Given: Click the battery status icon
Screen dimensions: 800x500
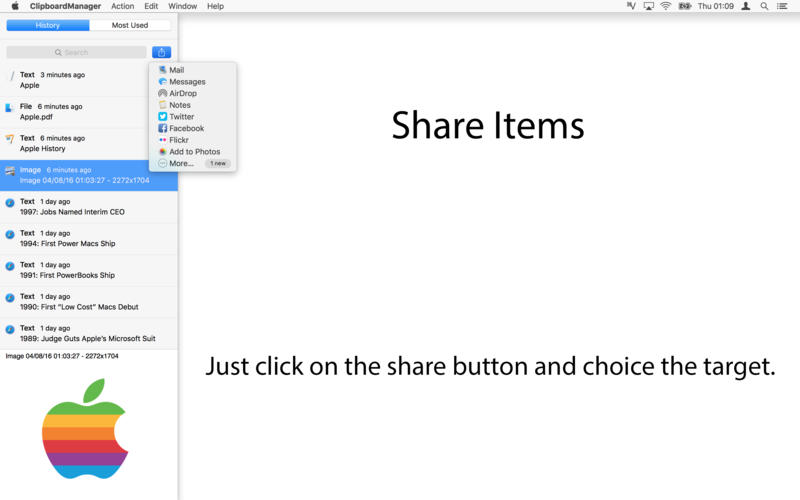Looking at the screenshot, I should click(x=684, y=6).
